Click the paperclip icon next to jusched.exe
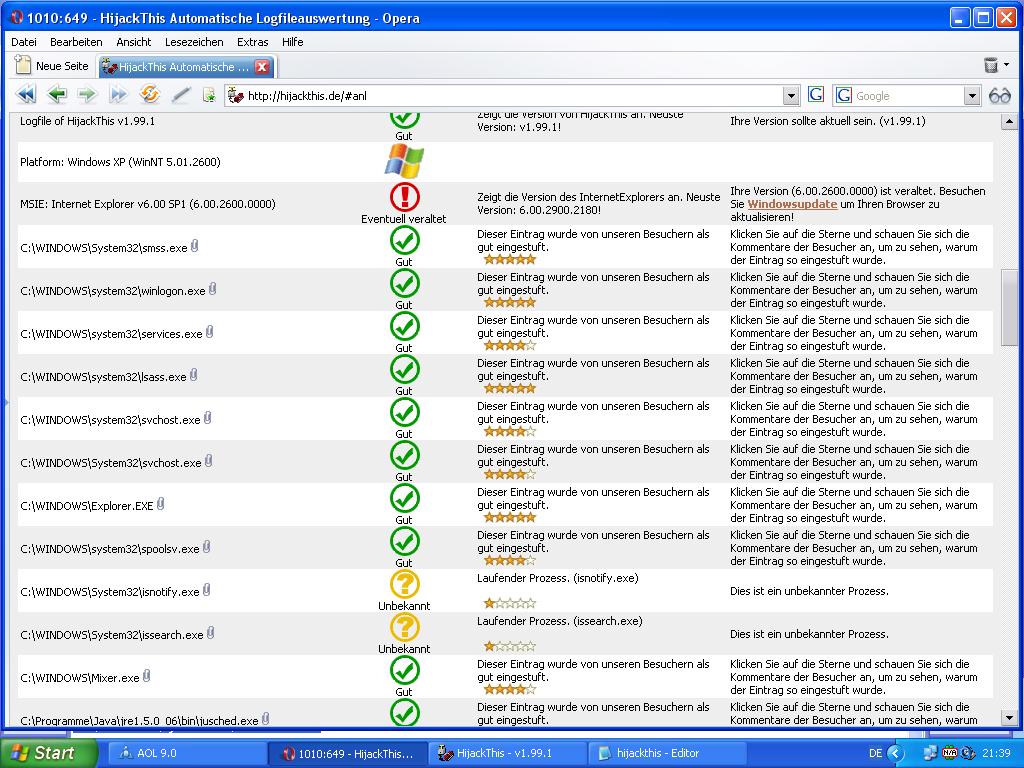Image resolution: width=1024 pixels, height=768 pixels. (x=265, y=719)
